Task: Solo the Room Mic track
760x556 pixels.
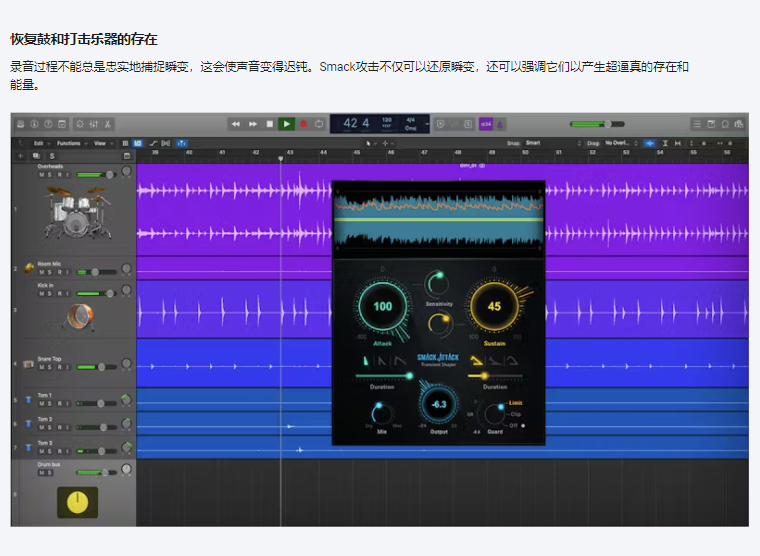Action: pos(49,272)
